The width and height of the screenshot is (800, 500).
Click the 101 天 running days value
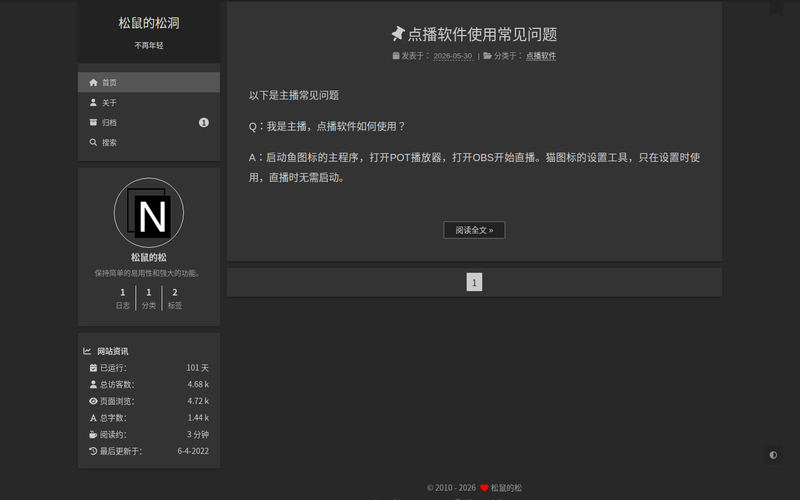pos(197,368)
